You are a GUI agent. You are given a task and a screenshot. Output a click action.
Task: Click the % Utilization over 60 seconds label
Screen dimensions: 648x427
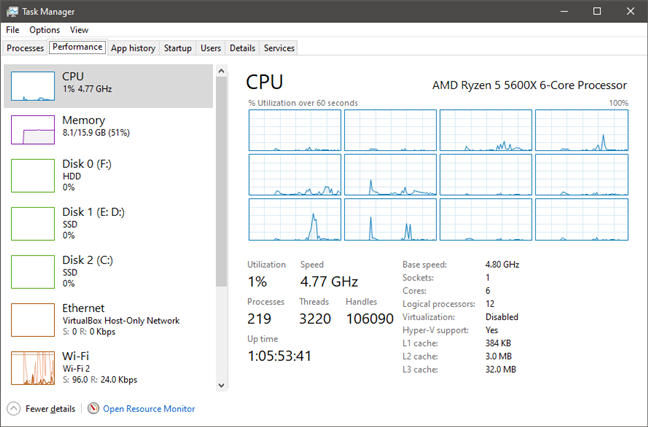[x=303, y=103]
